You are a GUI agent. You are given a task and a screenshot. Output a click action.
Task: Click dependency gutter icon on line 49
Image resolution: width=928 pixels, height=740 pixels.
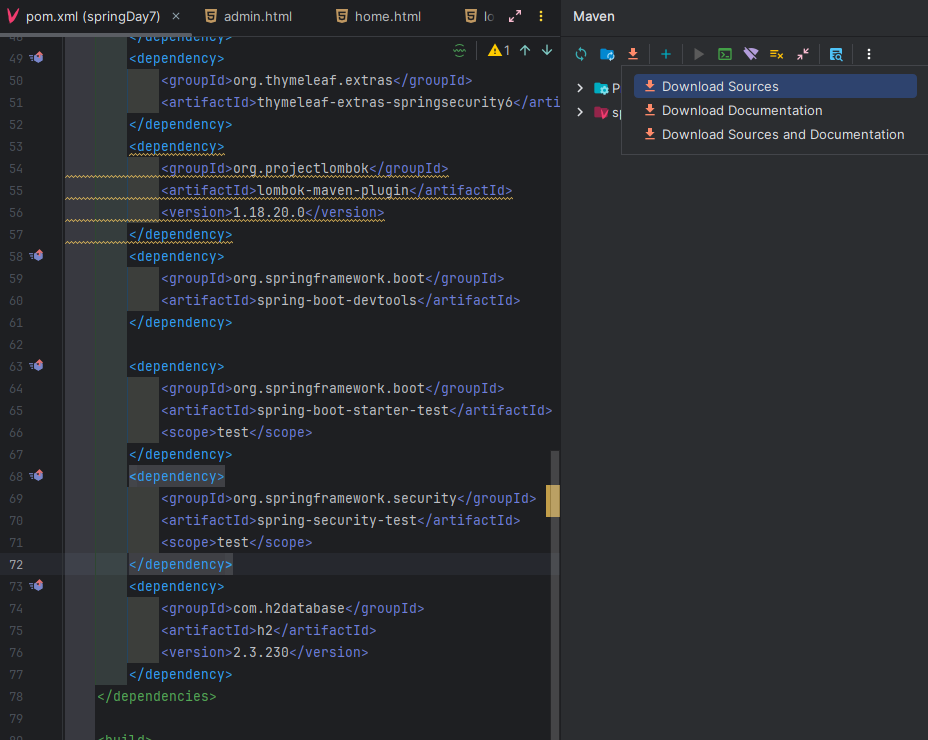36,57
